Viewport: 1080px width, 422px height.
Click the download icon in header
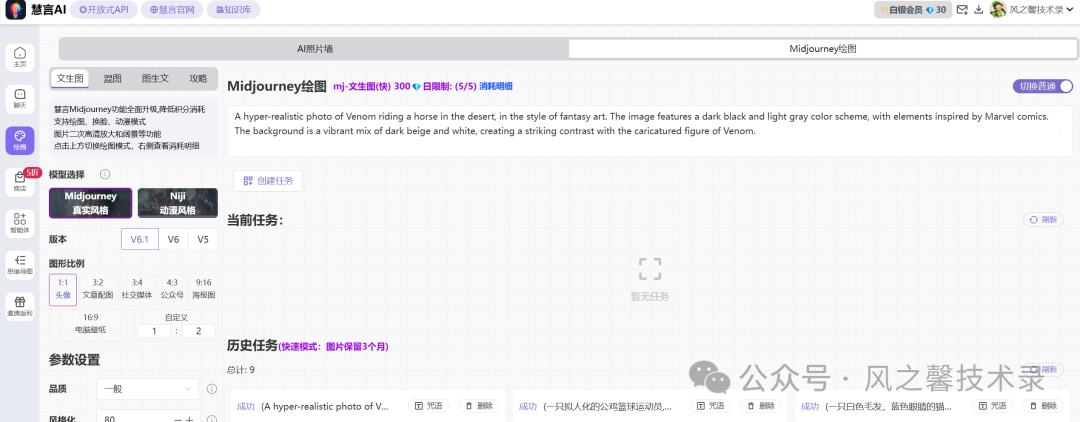point(978,10)
